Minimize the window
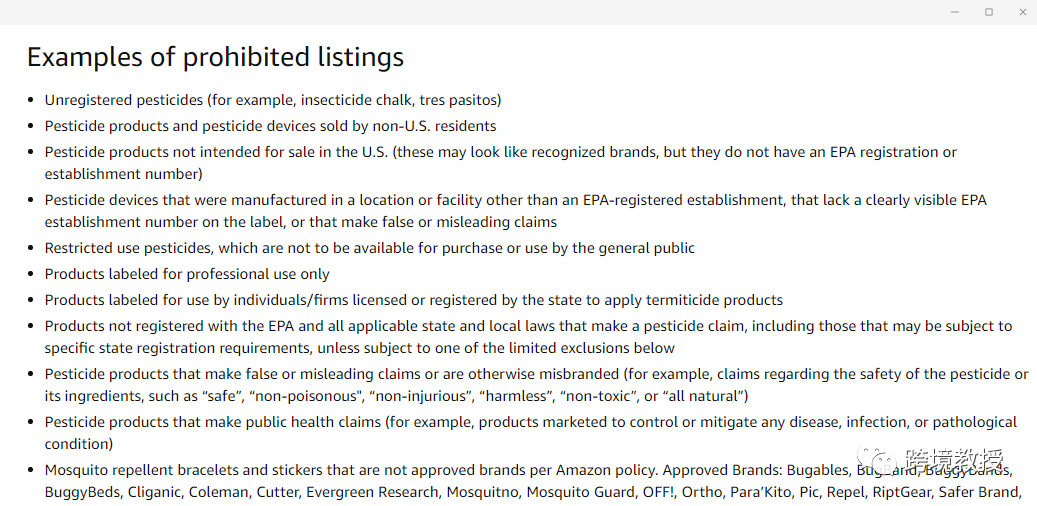This screenshot has width=1037, height=506. (x=955, y=12)
